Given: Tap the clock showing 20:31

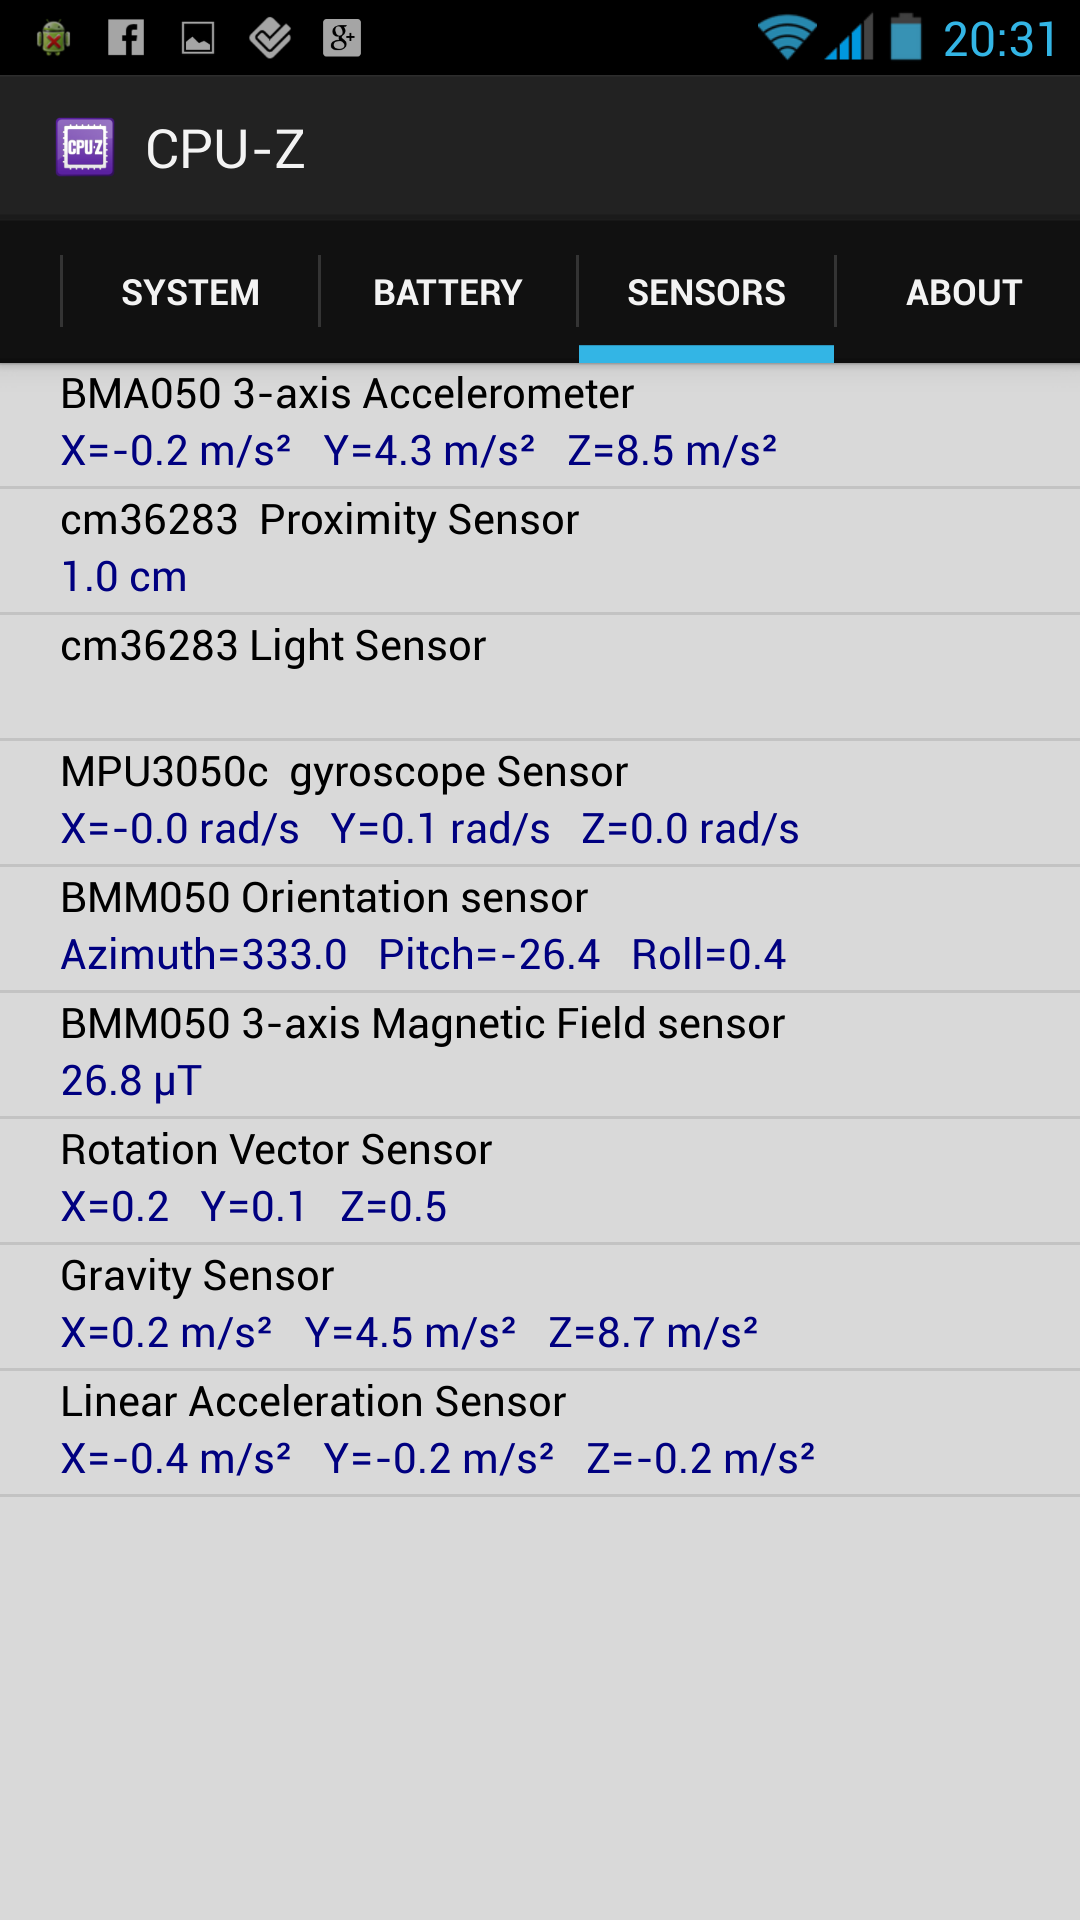Looking at the screenshot, I should (999, 40).
